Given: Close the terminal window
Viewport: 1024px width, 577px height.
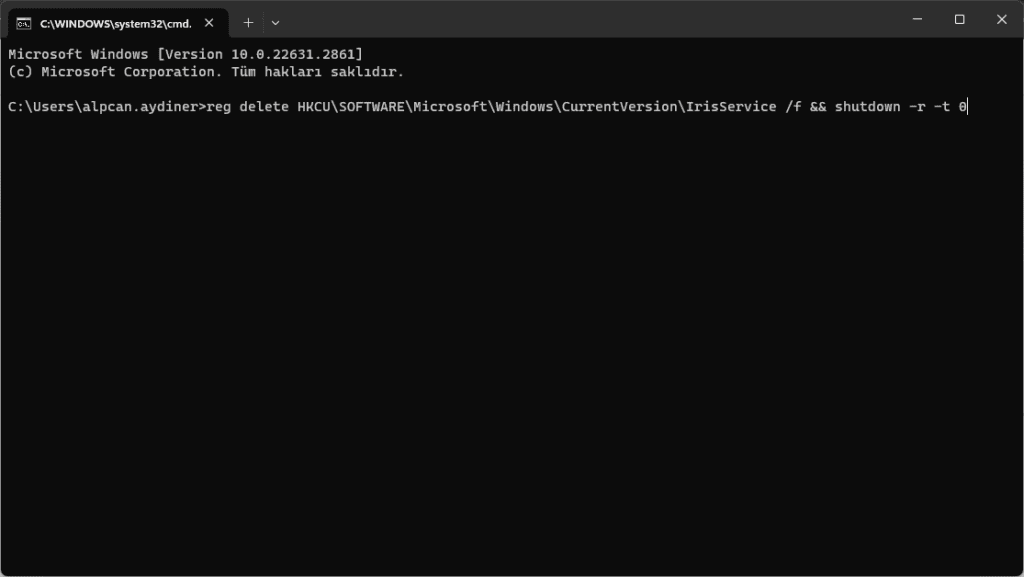Looking at the screenshot, I should [1002, 20].
